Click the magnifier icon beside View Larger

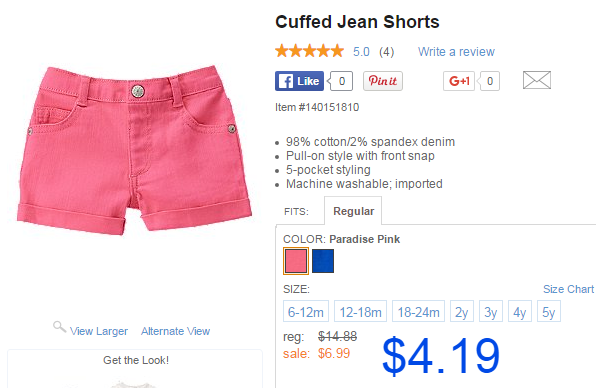[59, 326]
